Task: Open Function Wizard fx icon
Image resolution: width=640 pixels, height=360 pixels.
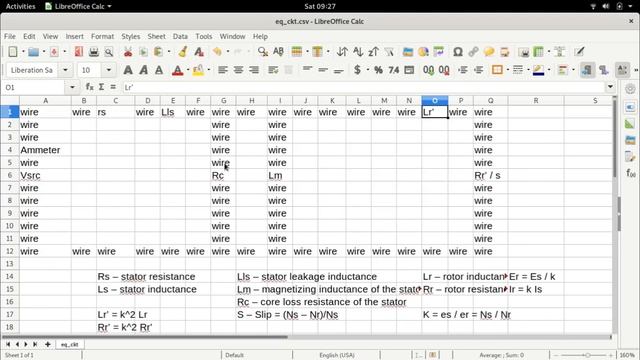Action: click(x=89, y=87)
